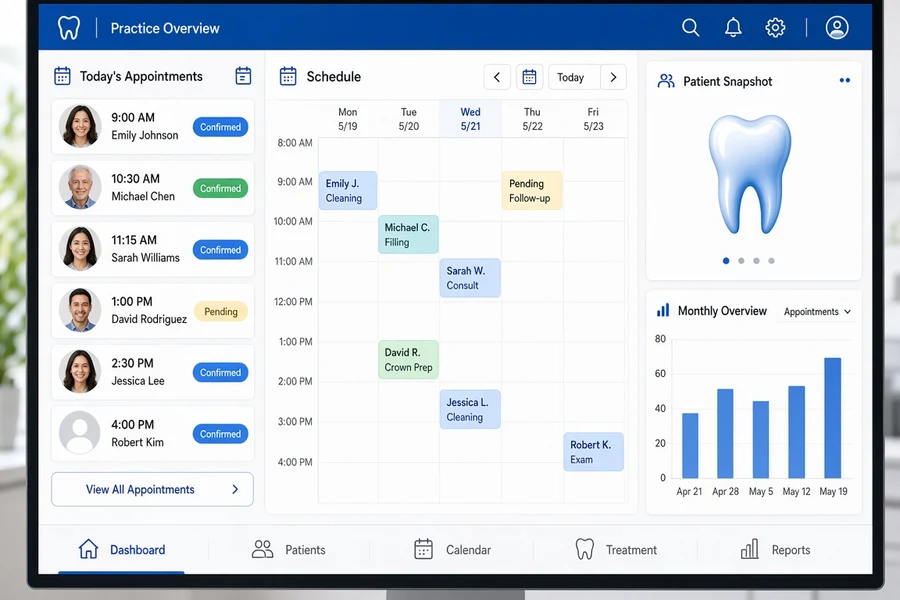
Task: Open Emily J. Cleaning schedule event
Action: (x=348, y=190)
